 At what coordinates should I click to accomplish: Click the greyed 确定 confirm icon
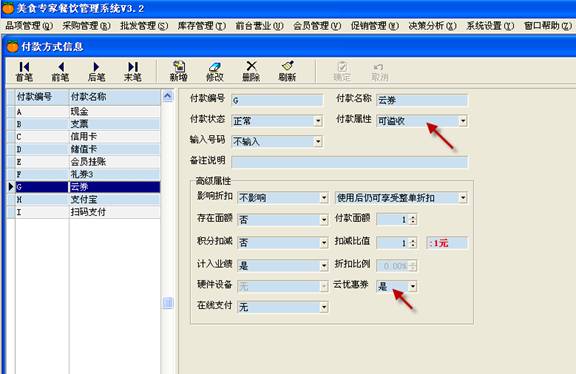[x=342, y=71]
